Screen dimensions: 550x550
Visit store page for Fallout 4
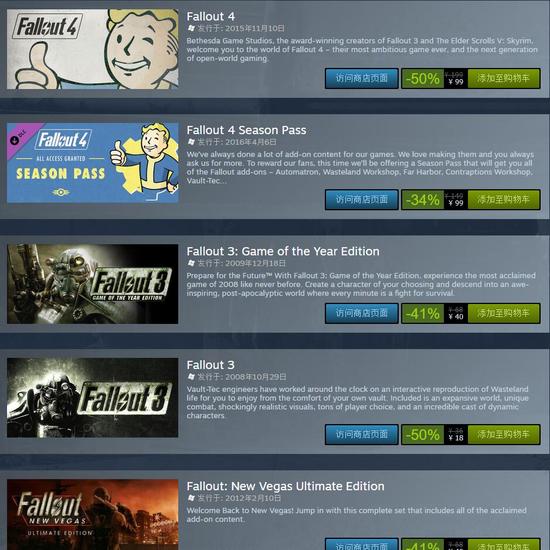[x=362, y=78]
